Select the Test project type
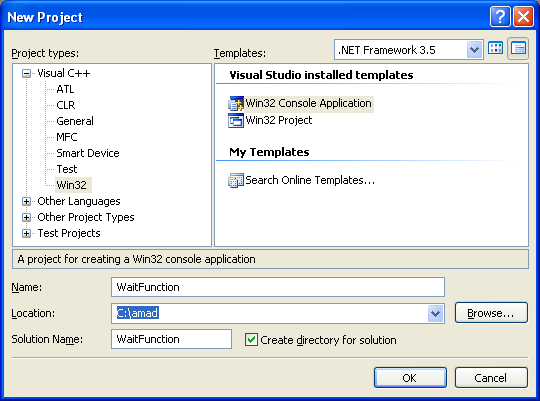540x401 pixels. [x=66, y=169]
